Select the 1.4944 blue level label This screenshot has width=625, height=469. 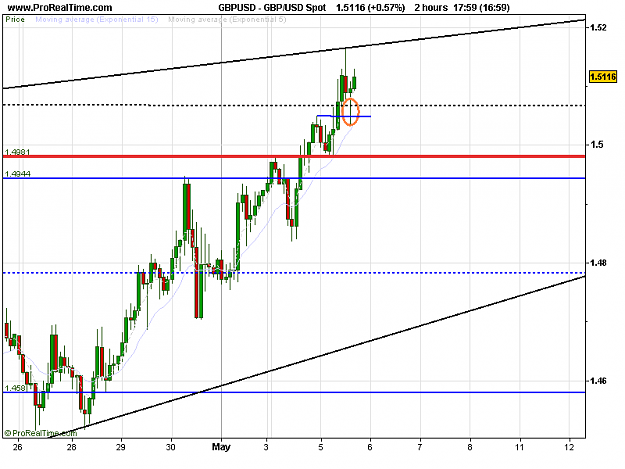[x=17, y=174]
